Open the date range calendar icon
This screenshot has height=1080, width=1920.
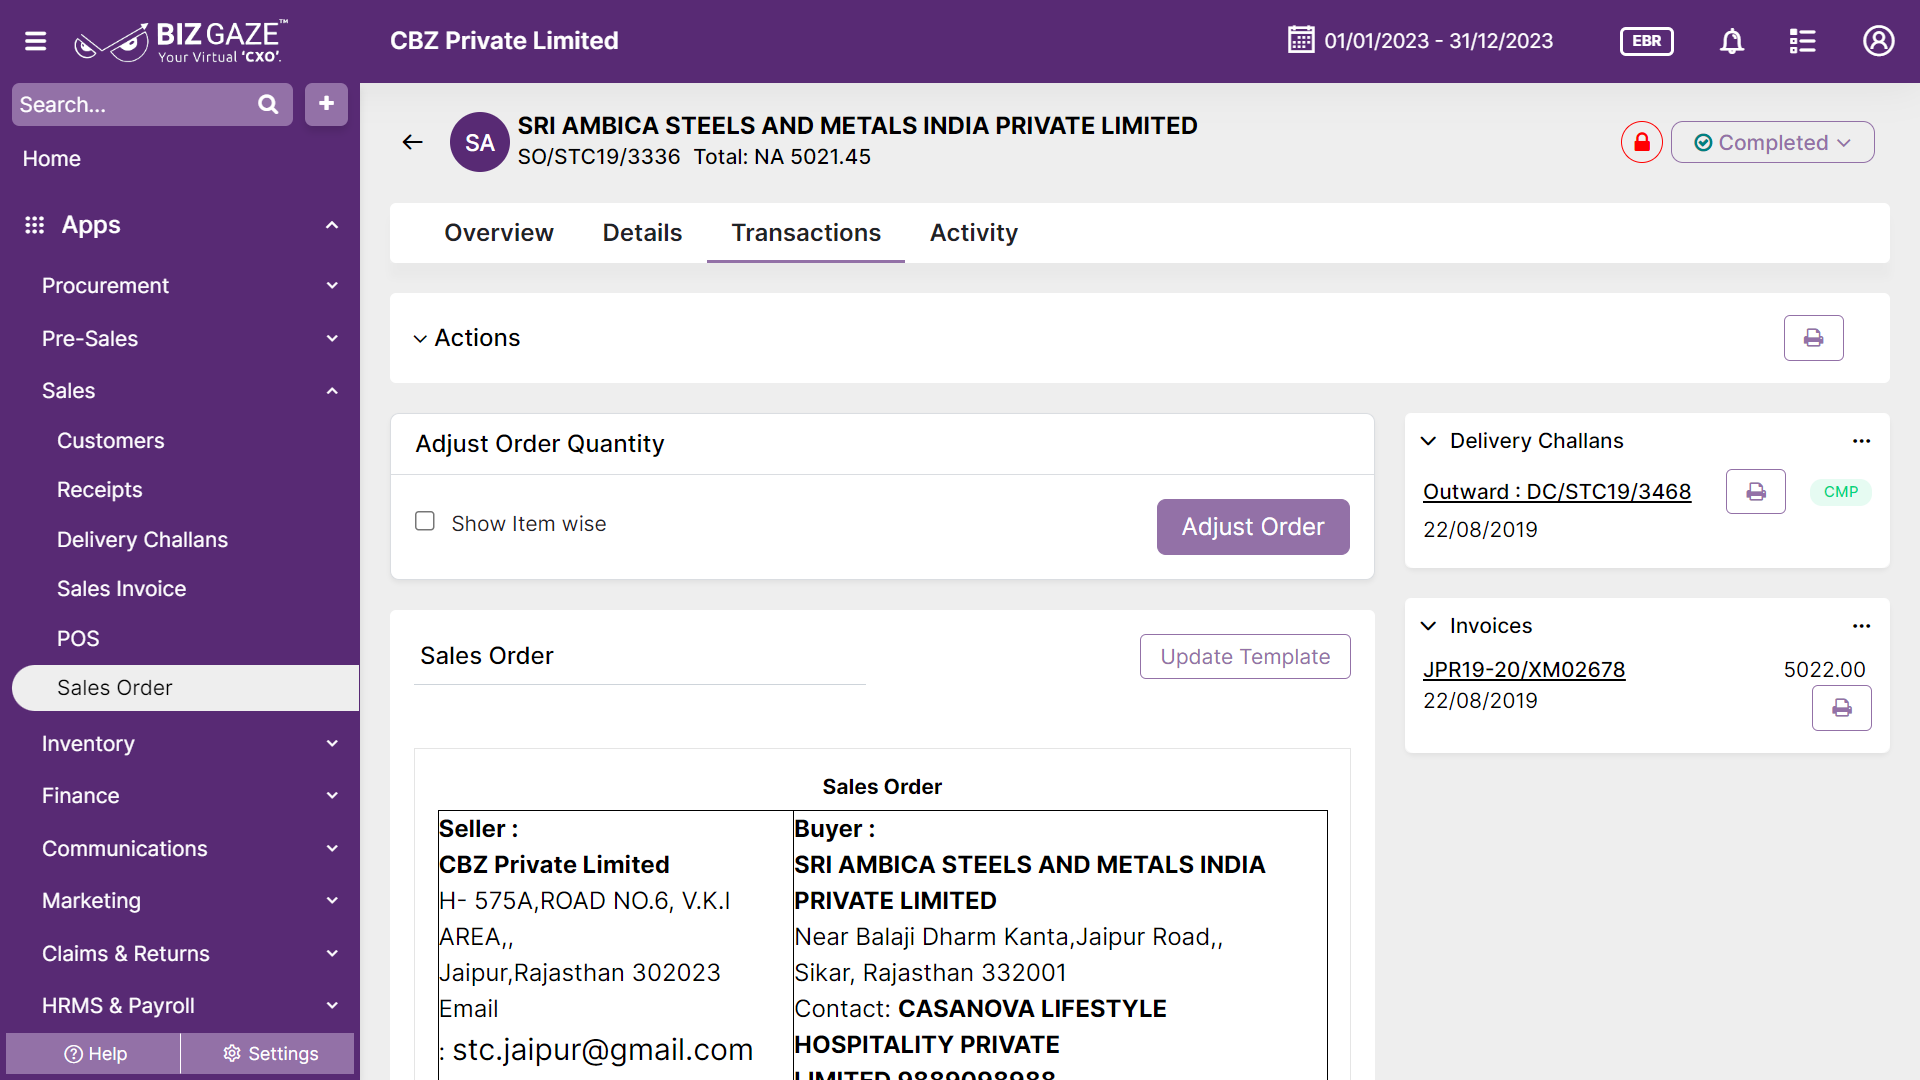pos(1301,40)
